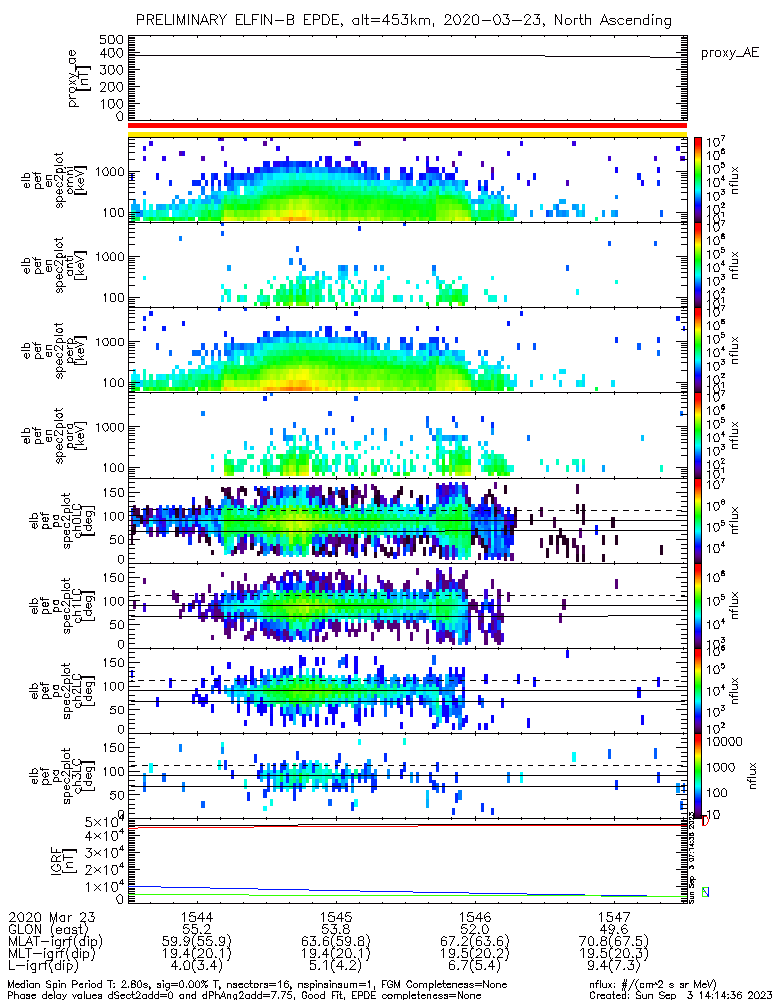Click the '1546' time tick label

pyautogui.click(x=475, y=918)
